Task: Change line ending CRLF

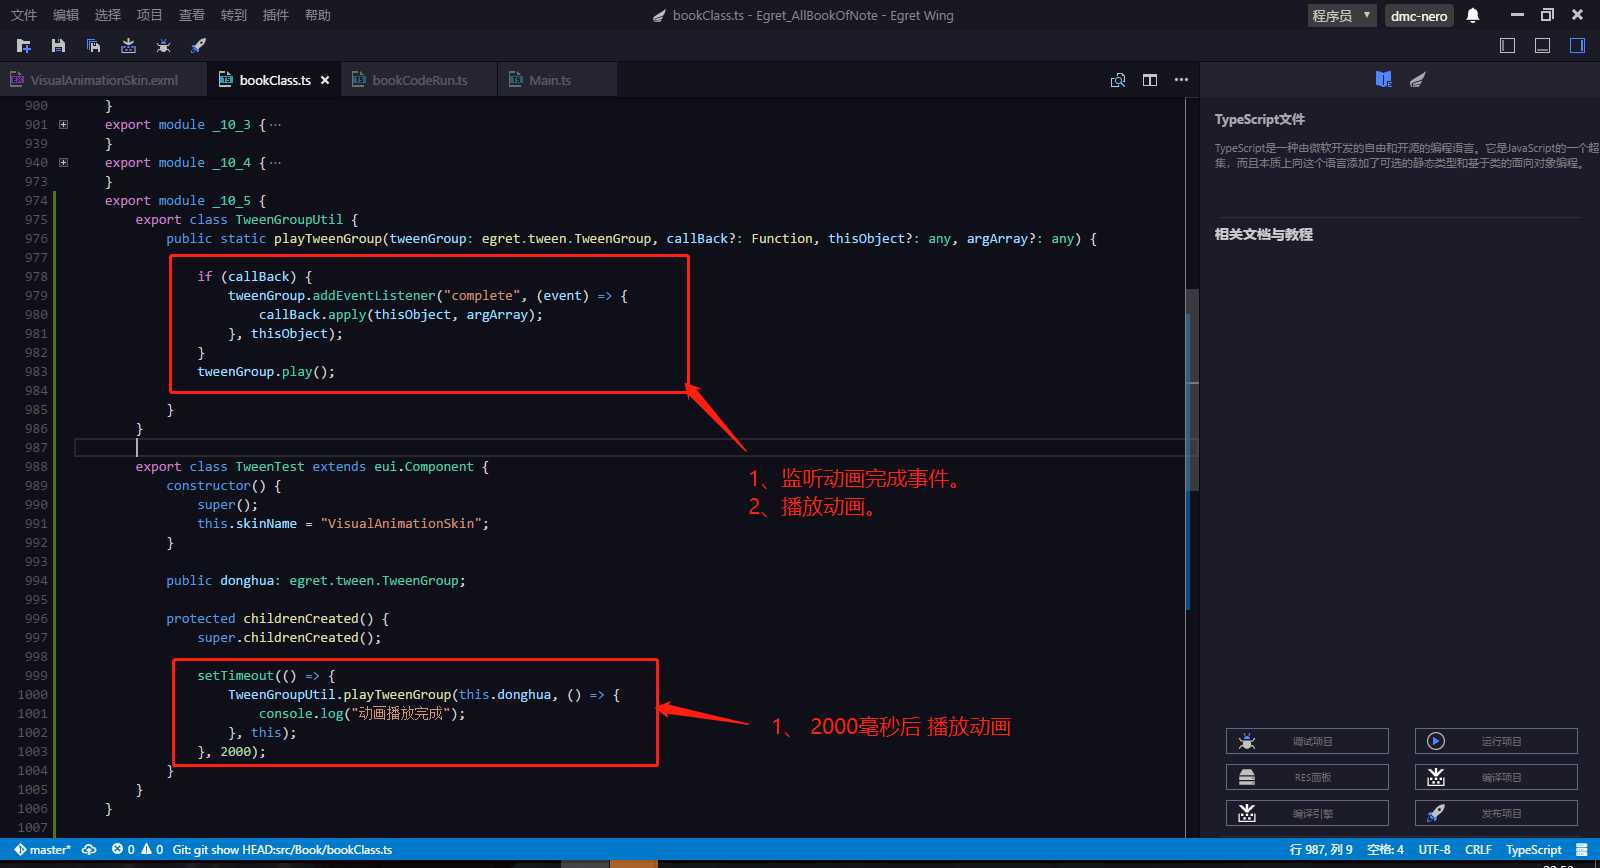Action: coord(1478,850)
